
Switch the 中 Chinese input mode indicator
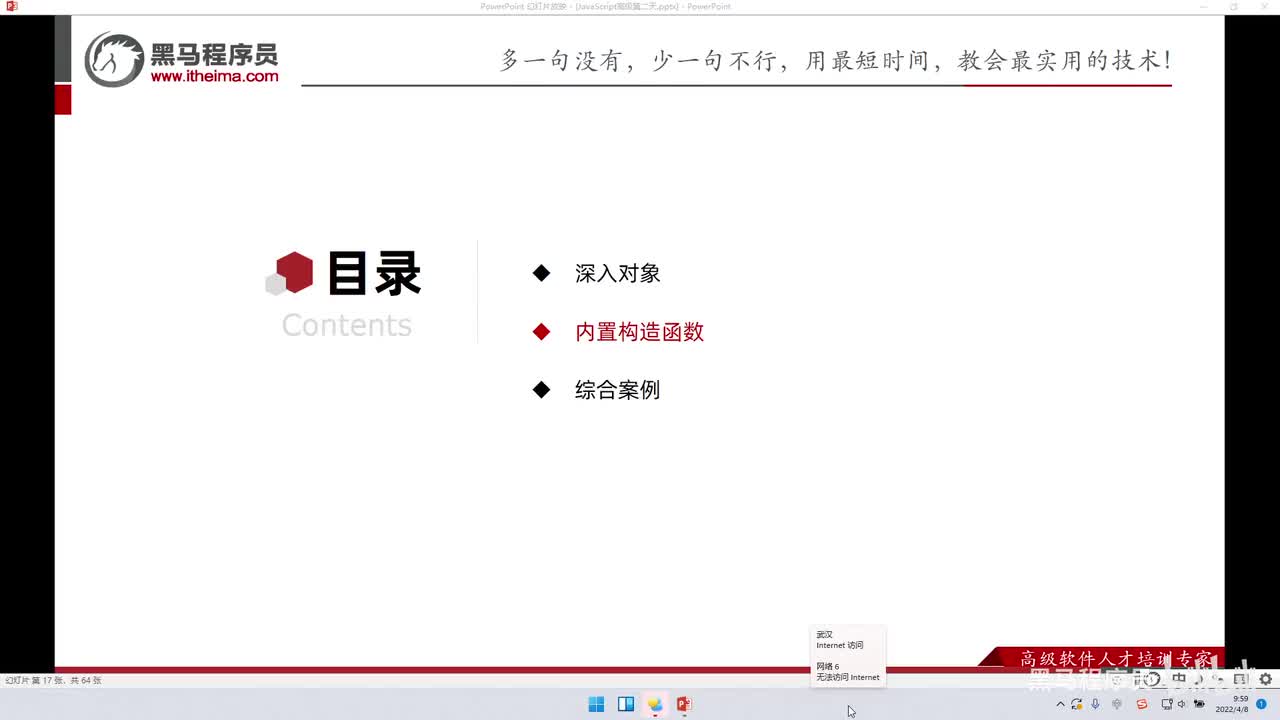click(1179, 679)
